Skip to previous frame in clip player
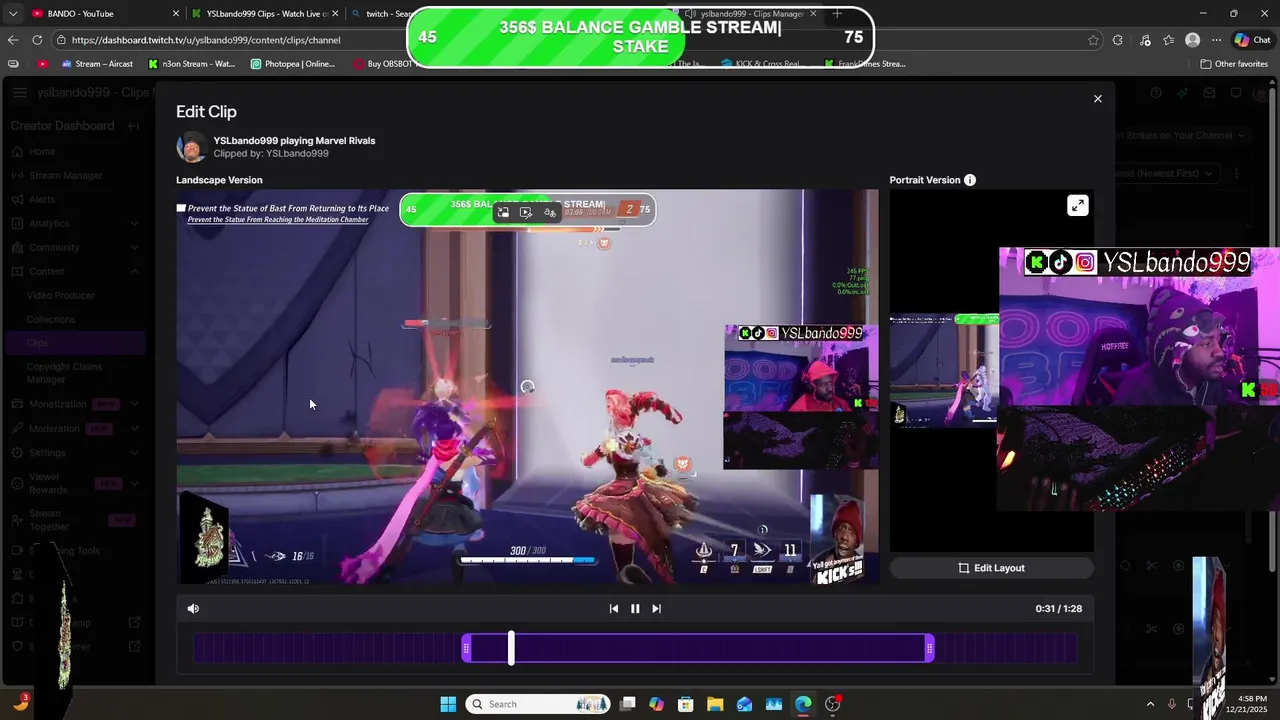 [614, 608]
